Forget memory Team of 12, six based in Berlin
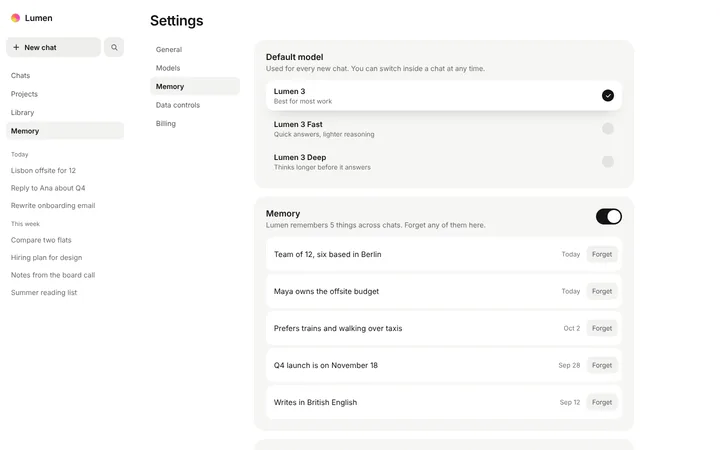This screenshot has width=720, height=450. point(602,254)
